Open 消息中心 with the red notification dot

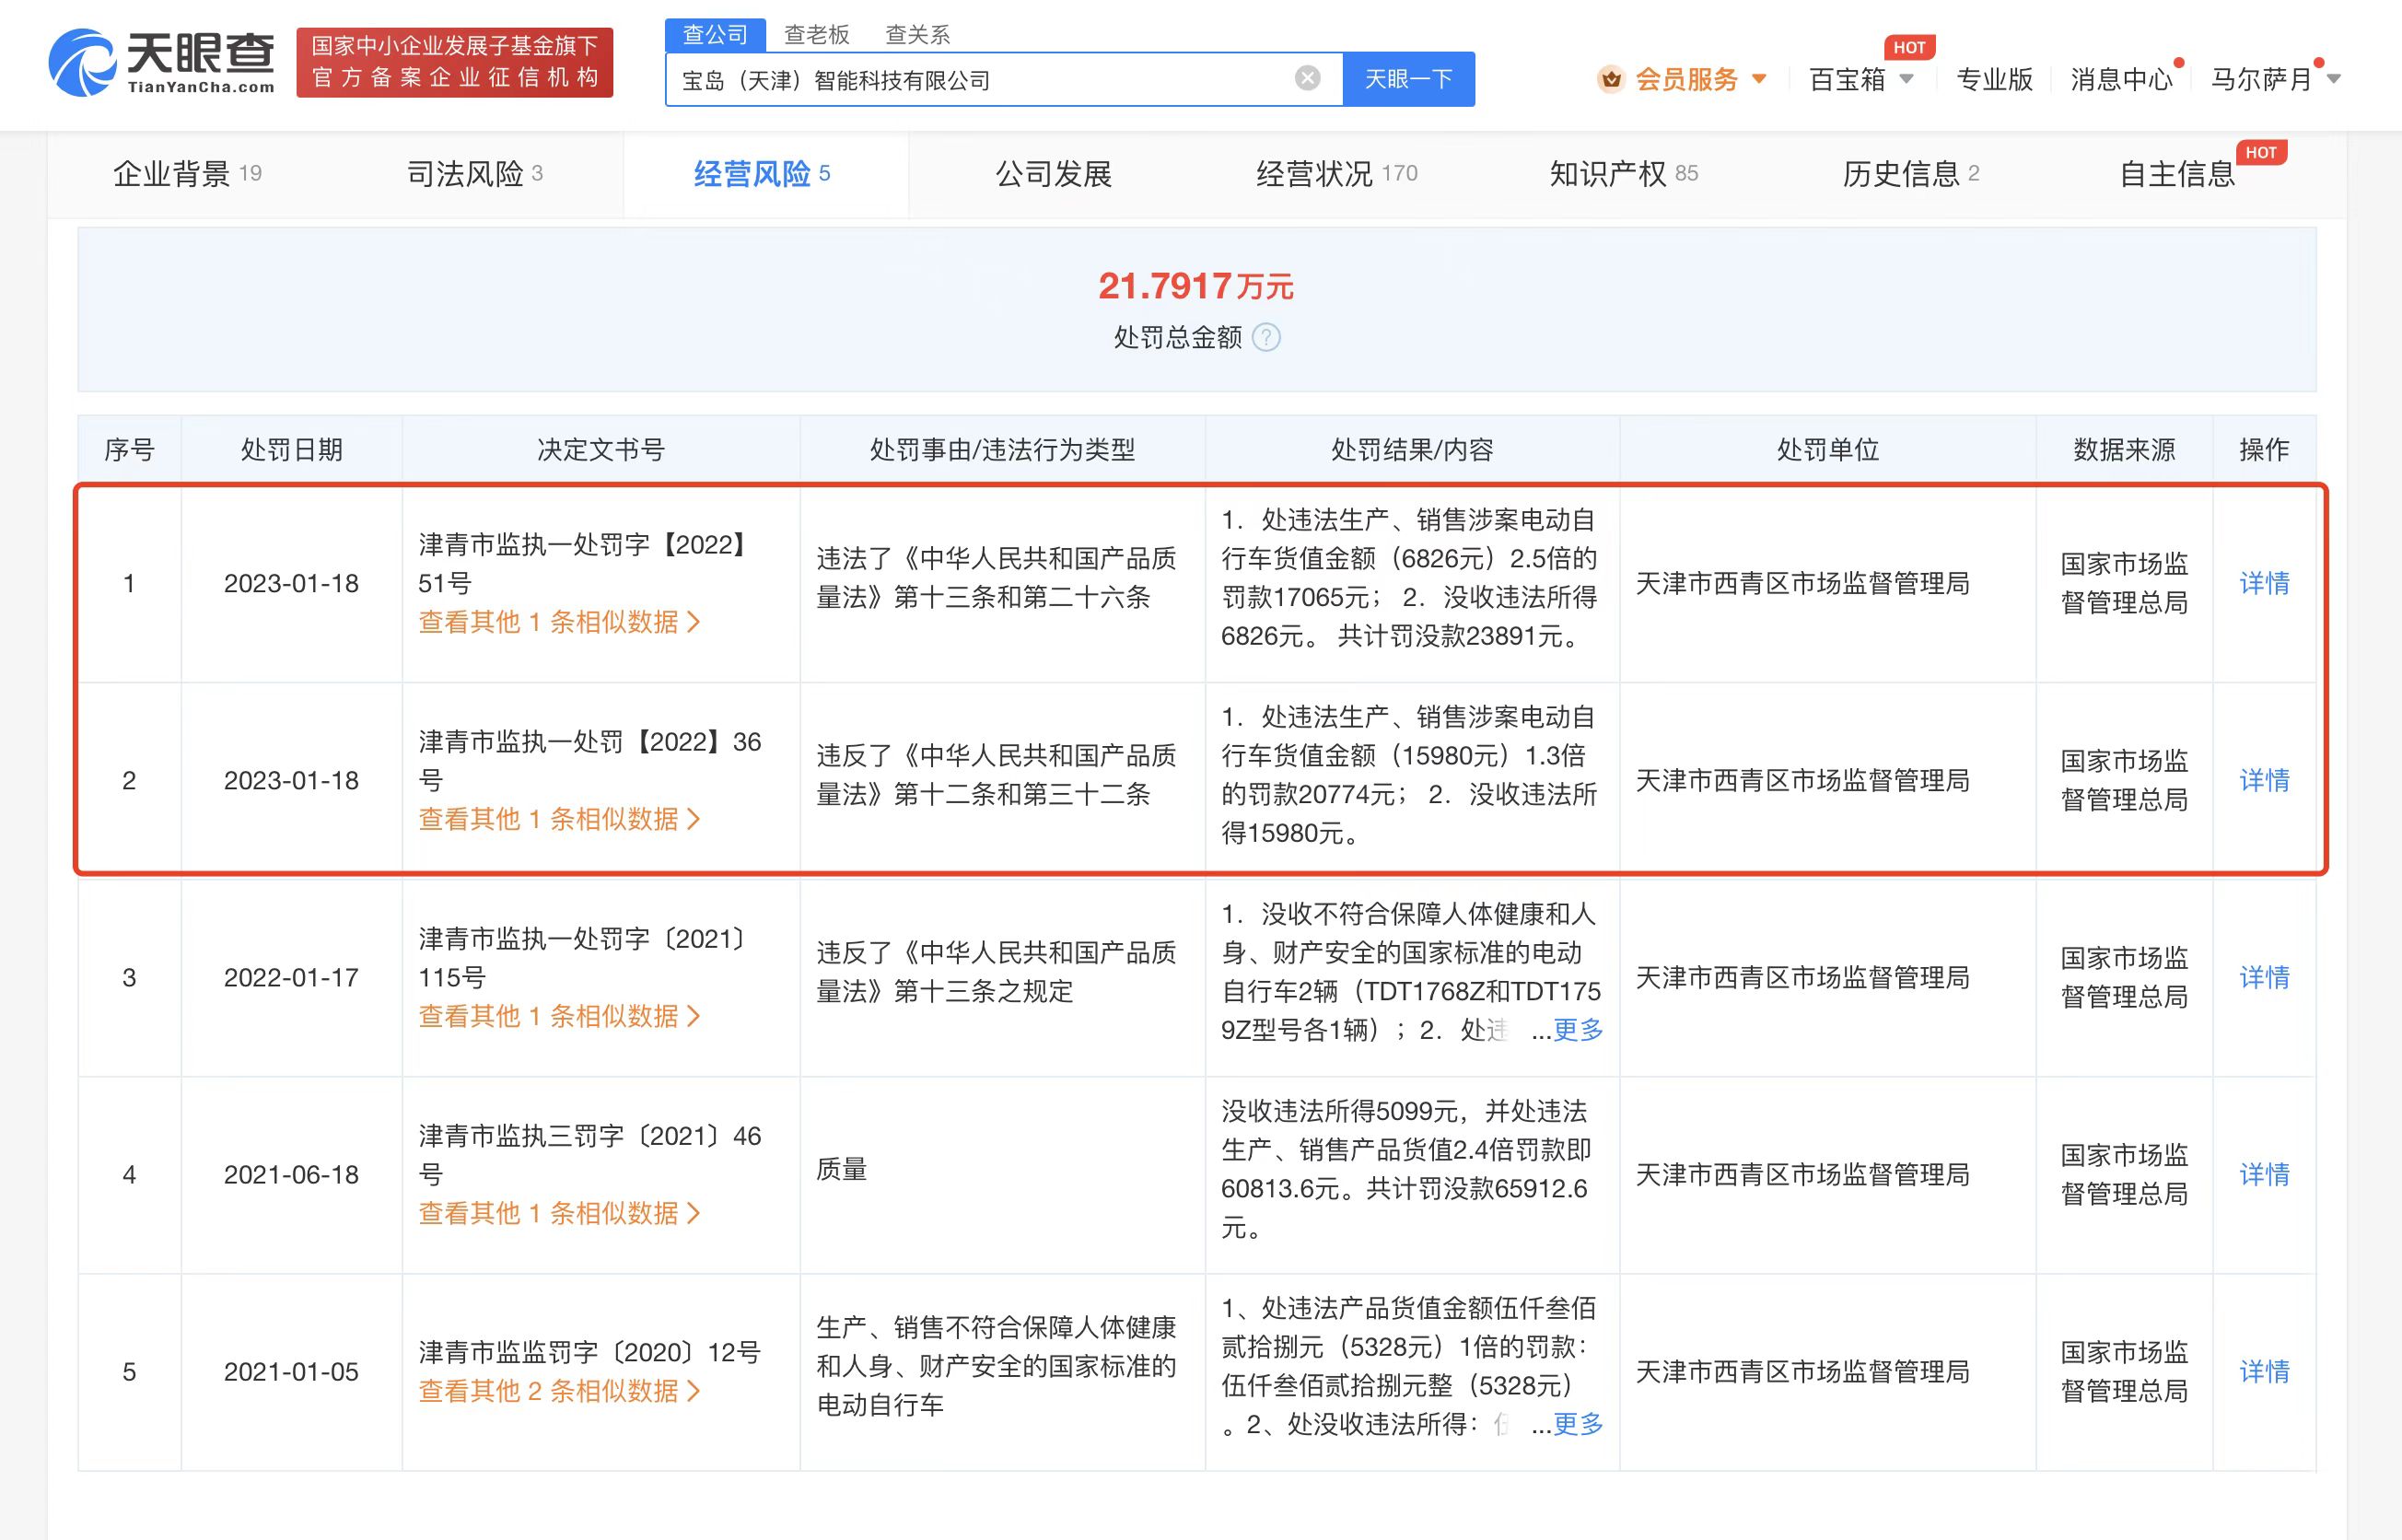2121,78
